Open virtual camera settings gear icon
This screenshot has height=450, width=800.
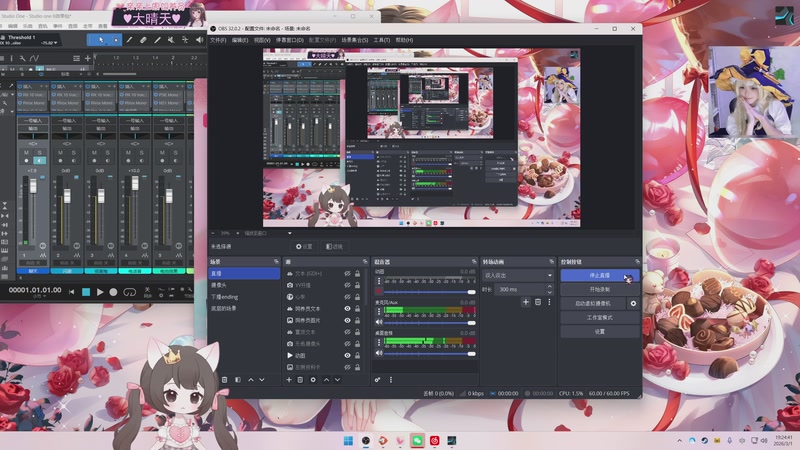(633, 303)
